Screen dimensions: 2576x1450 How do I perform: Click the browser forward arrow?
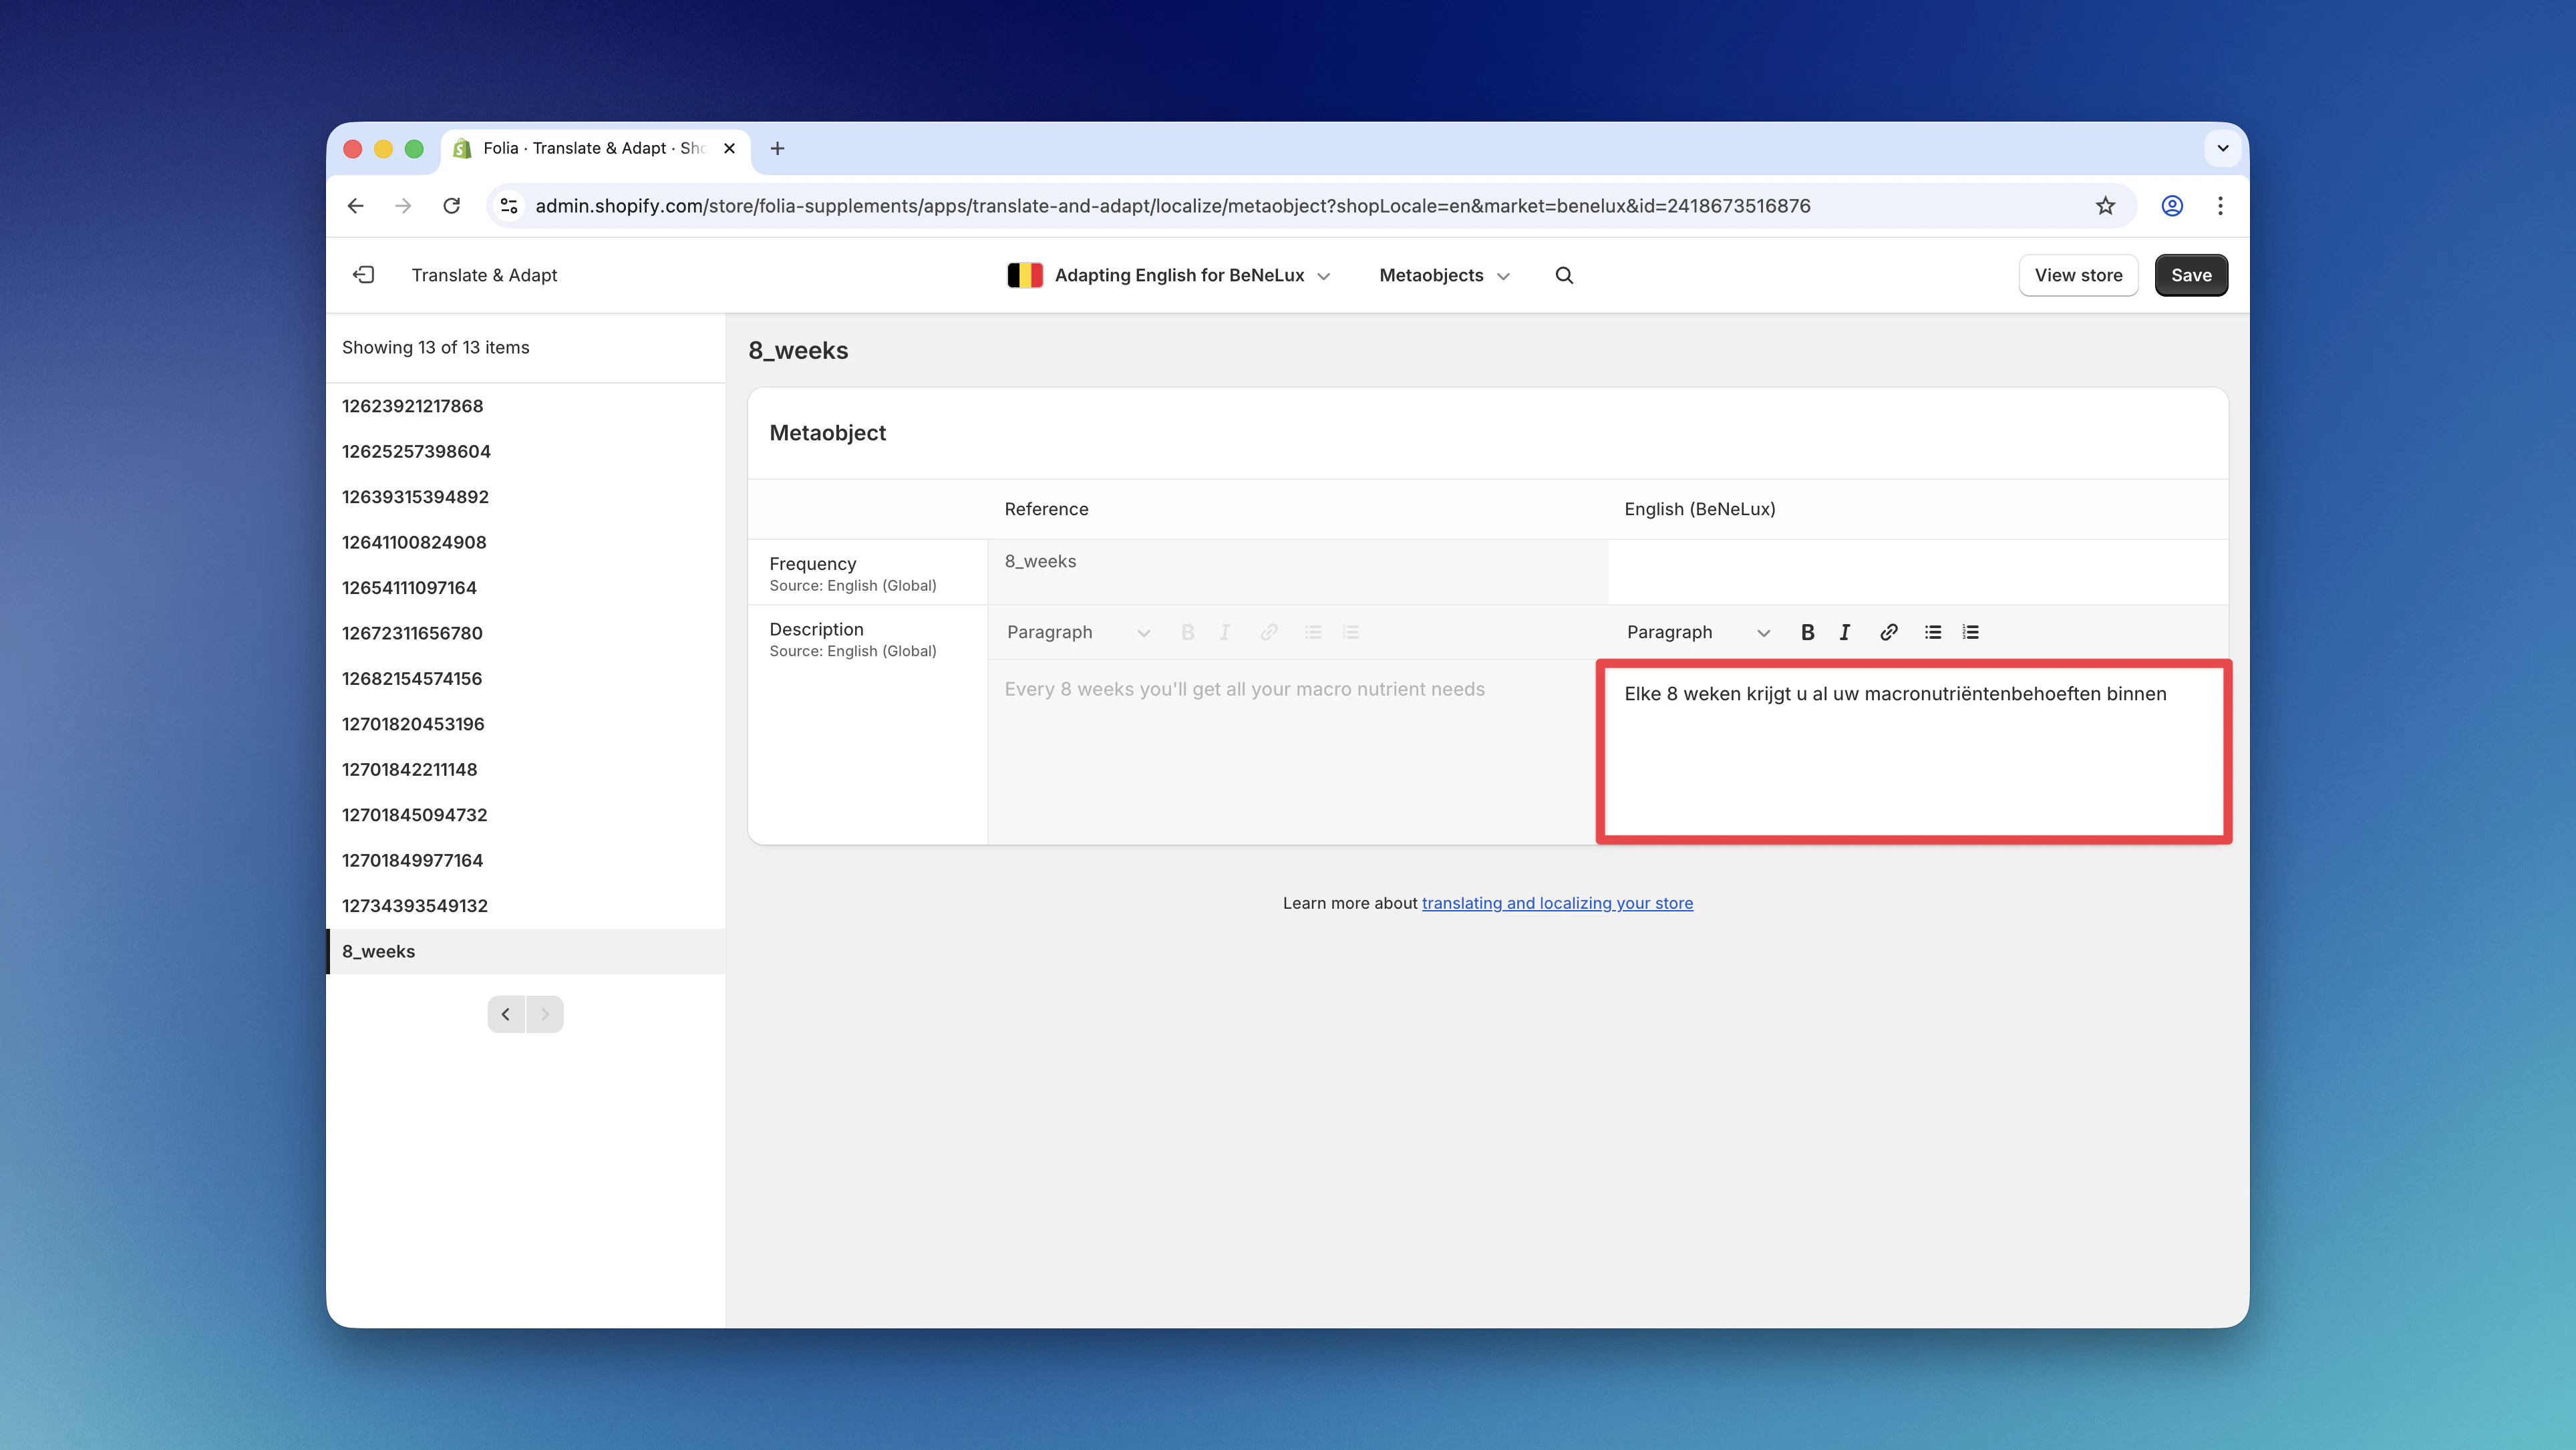(x=403, y=206)
